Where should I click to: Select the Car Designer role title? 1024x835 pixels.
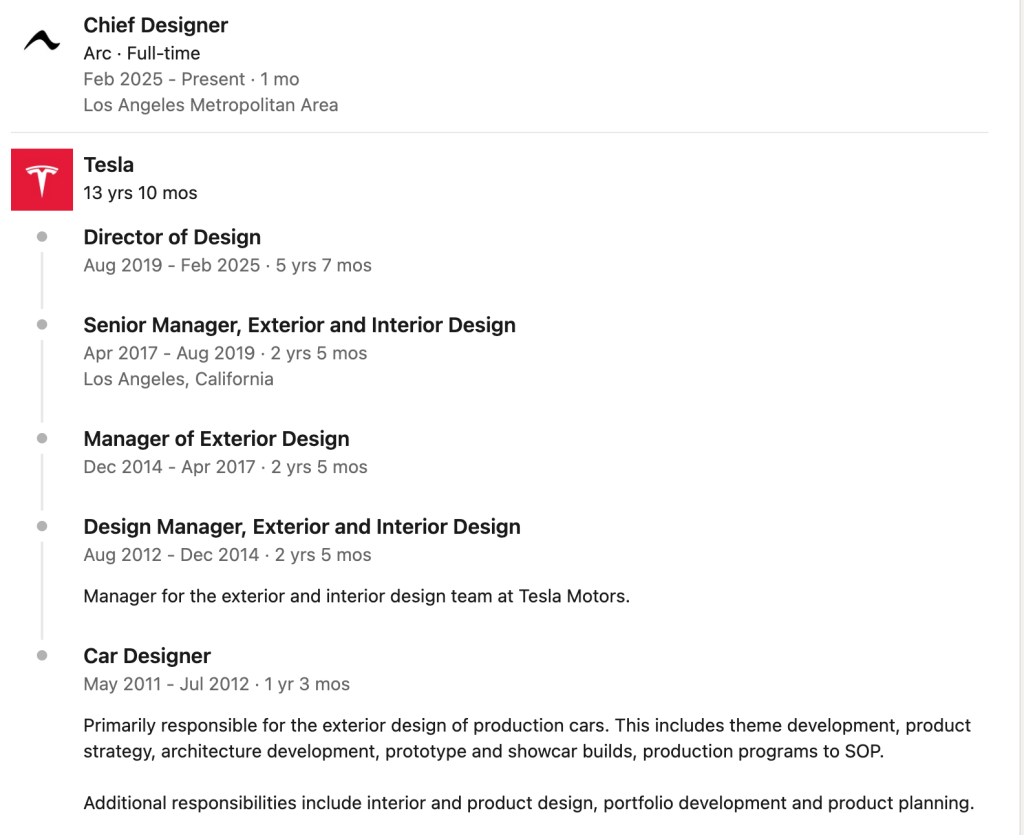point(147,656)
